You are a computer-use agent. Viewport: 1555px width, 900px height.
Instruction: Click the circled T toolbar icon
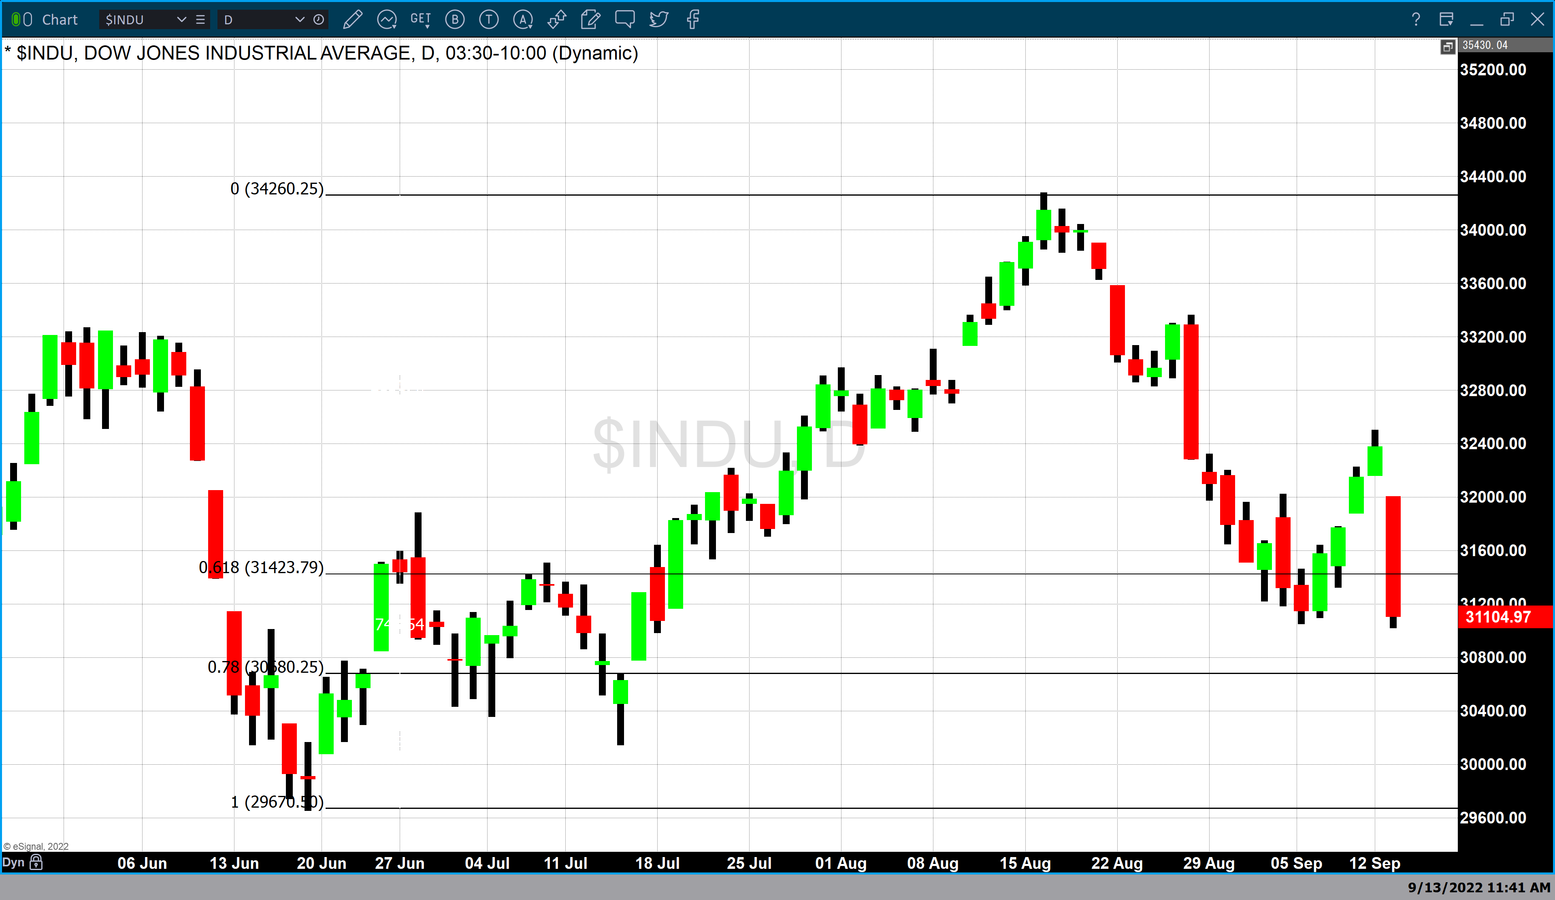pyautogui.click(x=489, y=19)
